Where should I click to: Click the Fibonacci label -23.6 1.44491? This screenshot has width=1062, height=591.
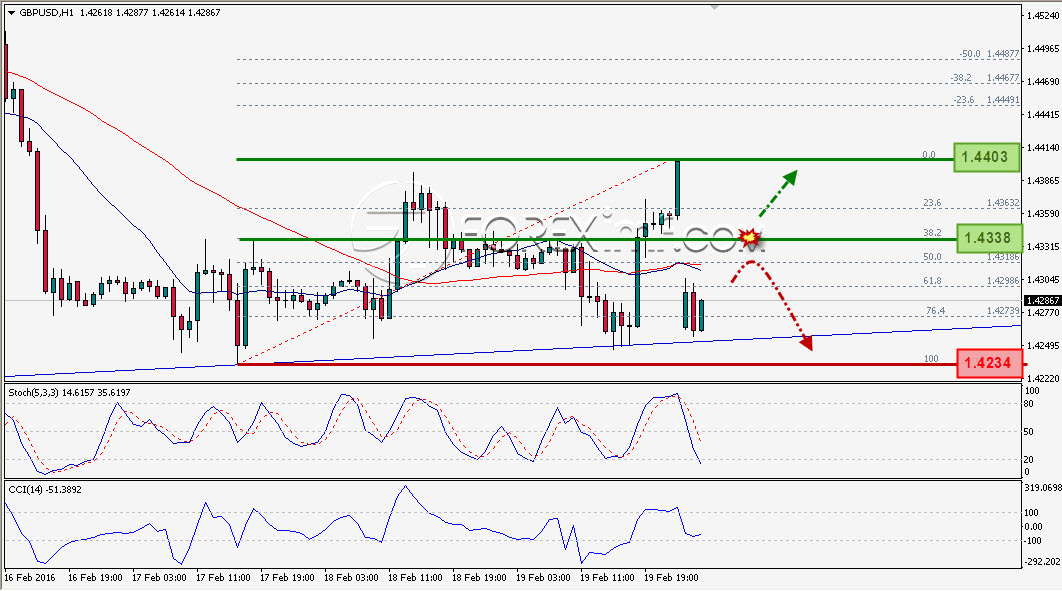click(986, 100)
